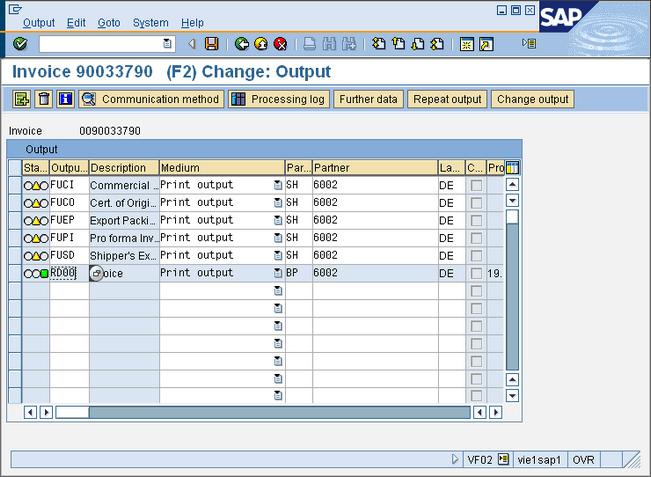651x477 pixels.
Task: Toggle the checkbox in the RD00 row
Action: tap(476, 273)
